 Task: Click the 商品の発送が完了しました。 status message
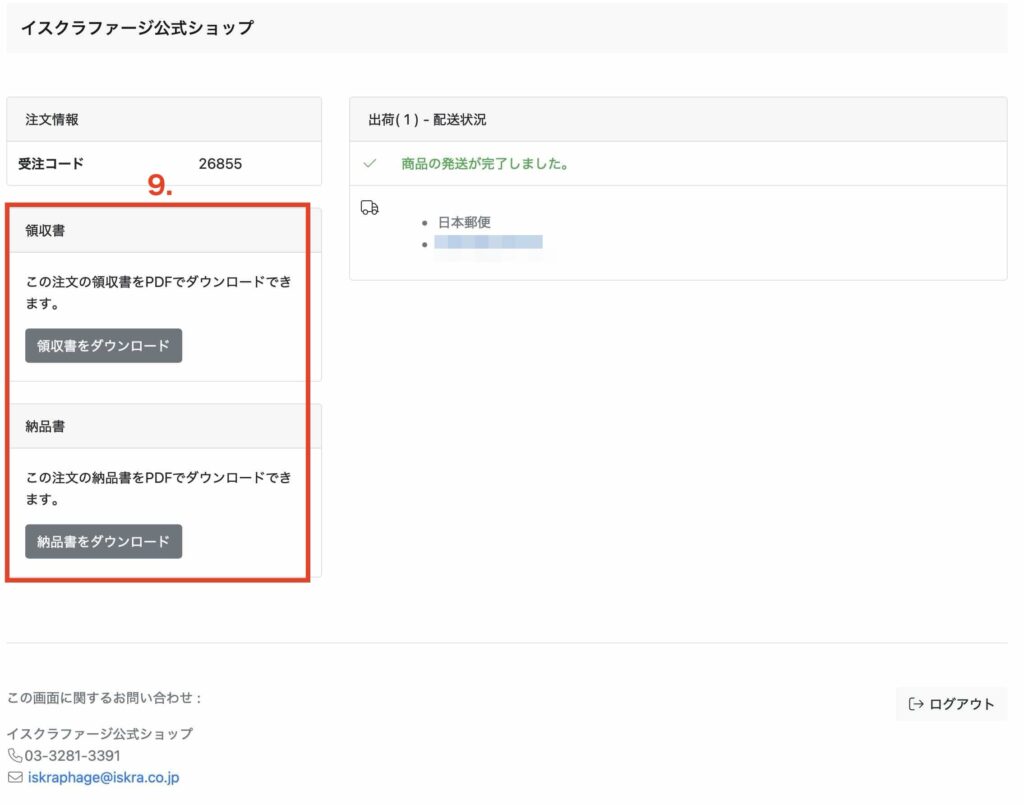[x=486, y=164]
